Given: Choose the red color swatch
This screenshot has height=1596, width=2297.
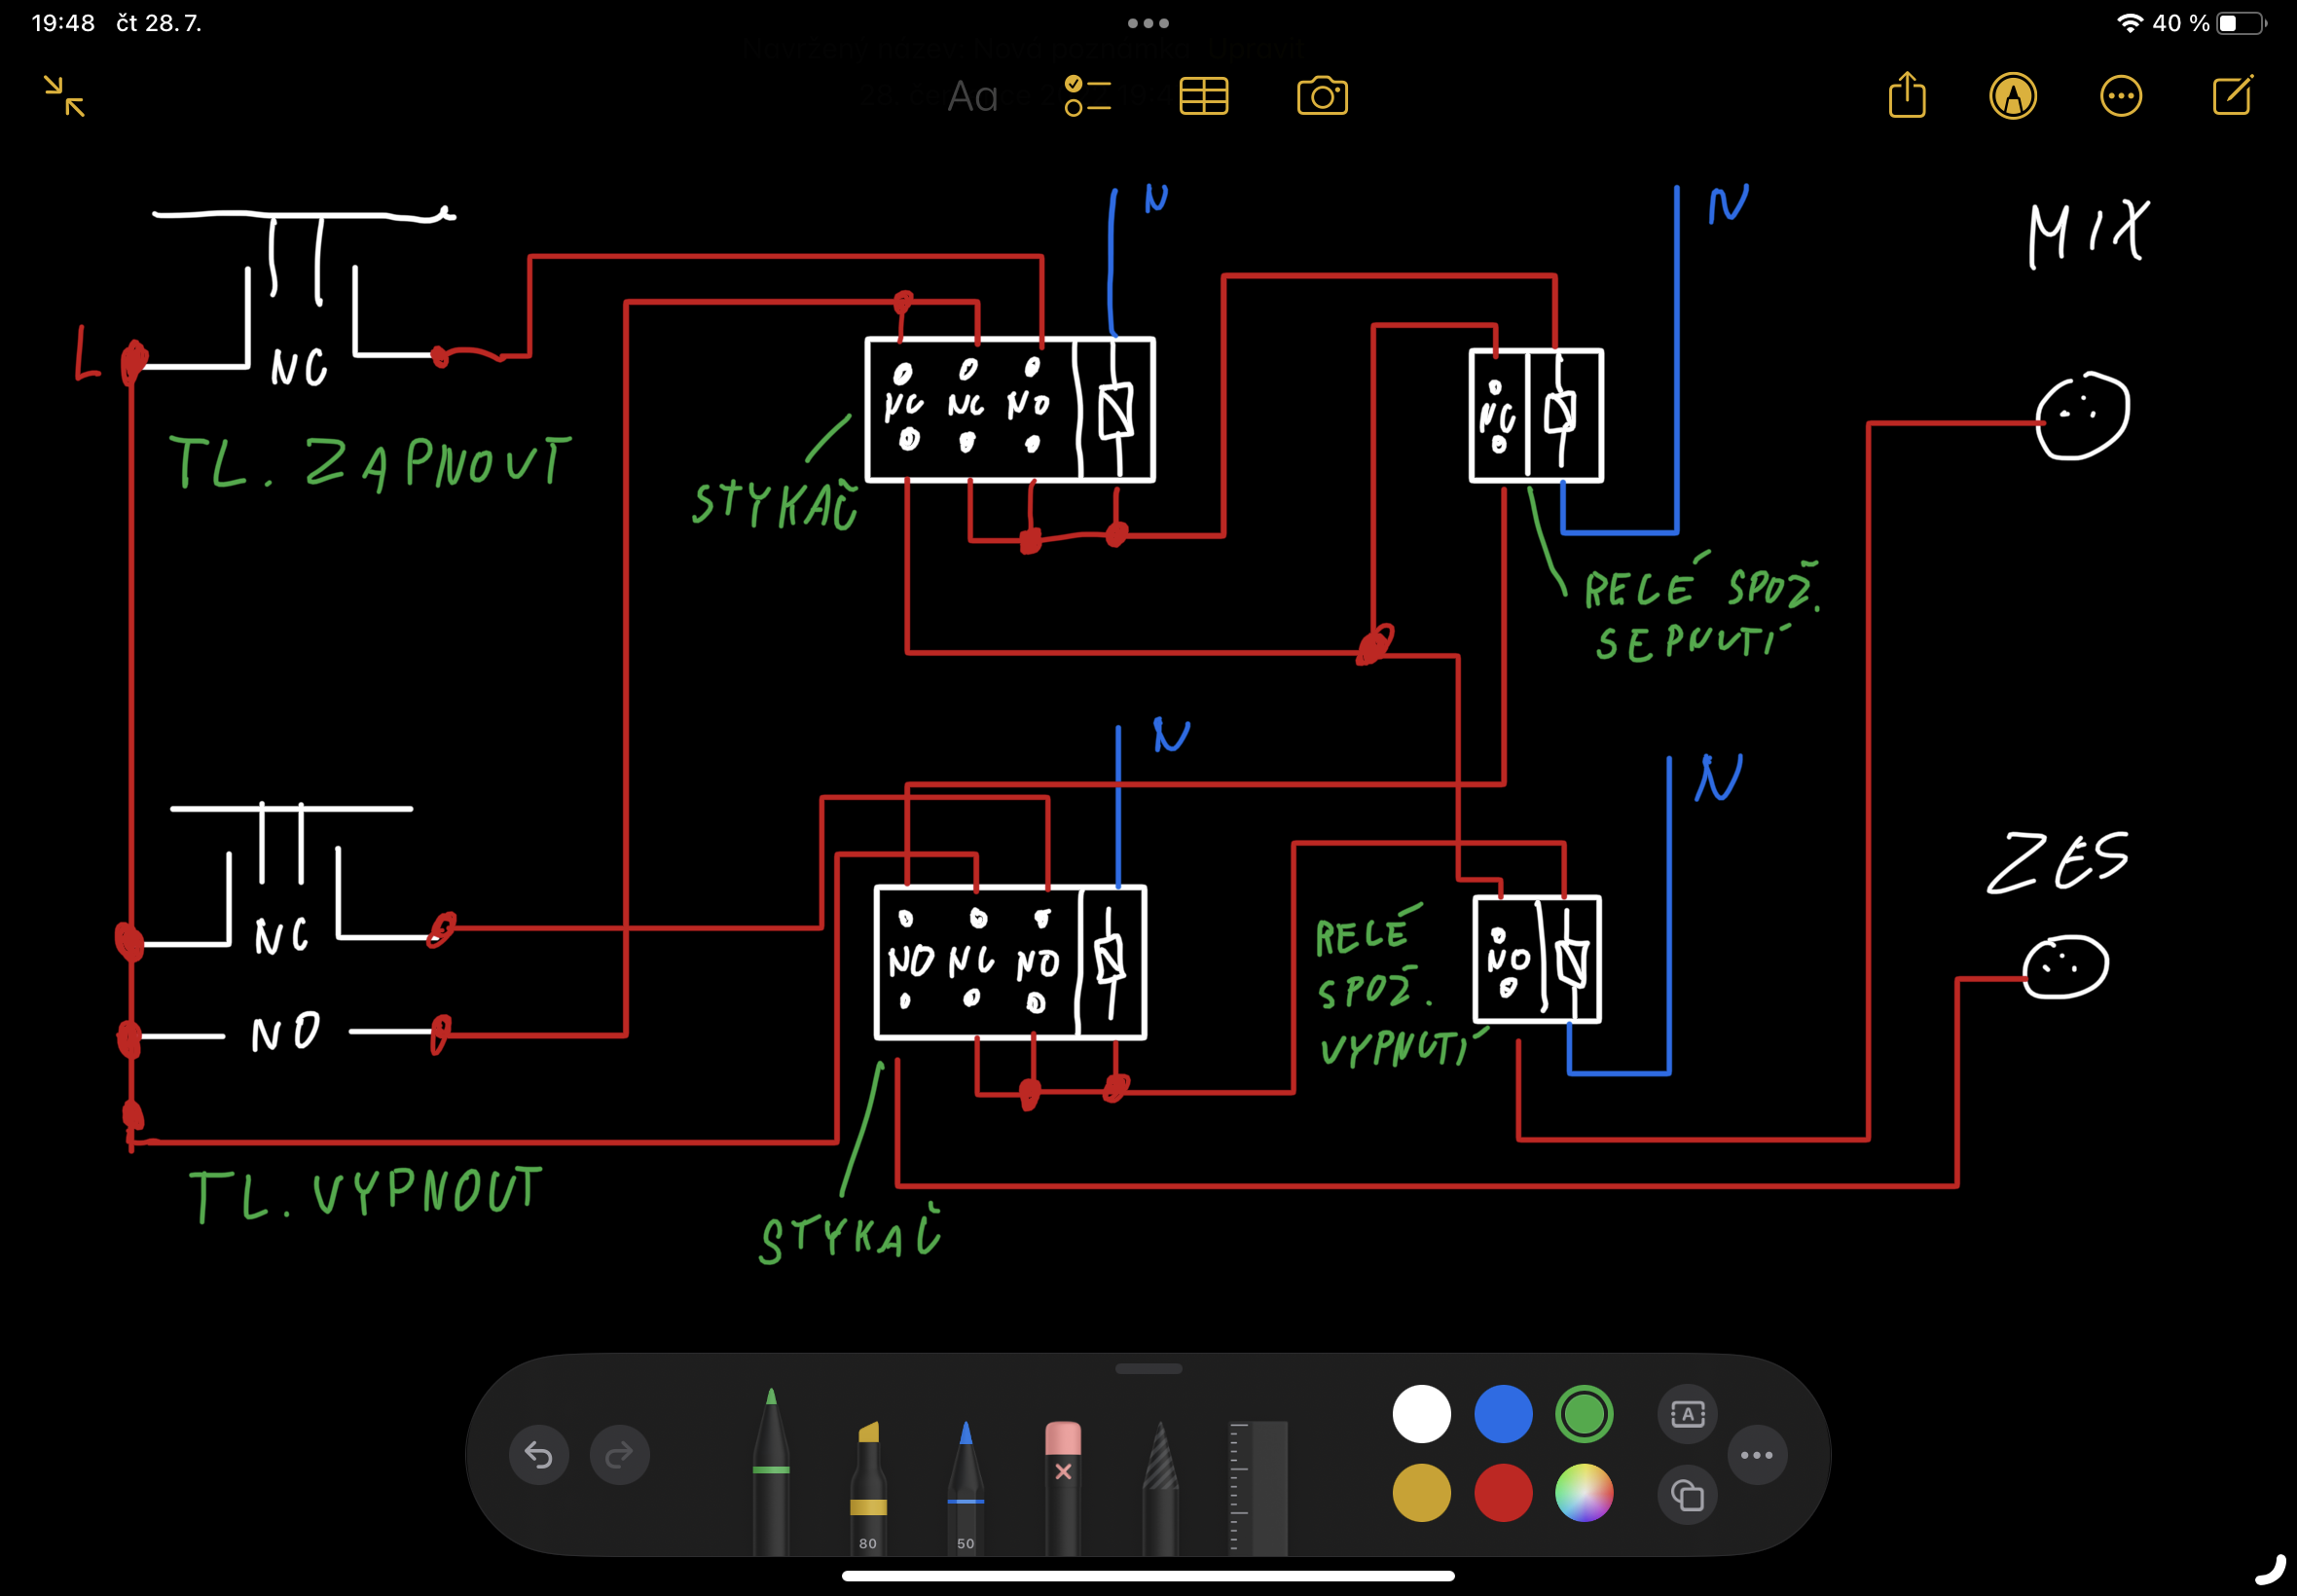Looking at the screenshot, I should (x=1502, y=1493).
